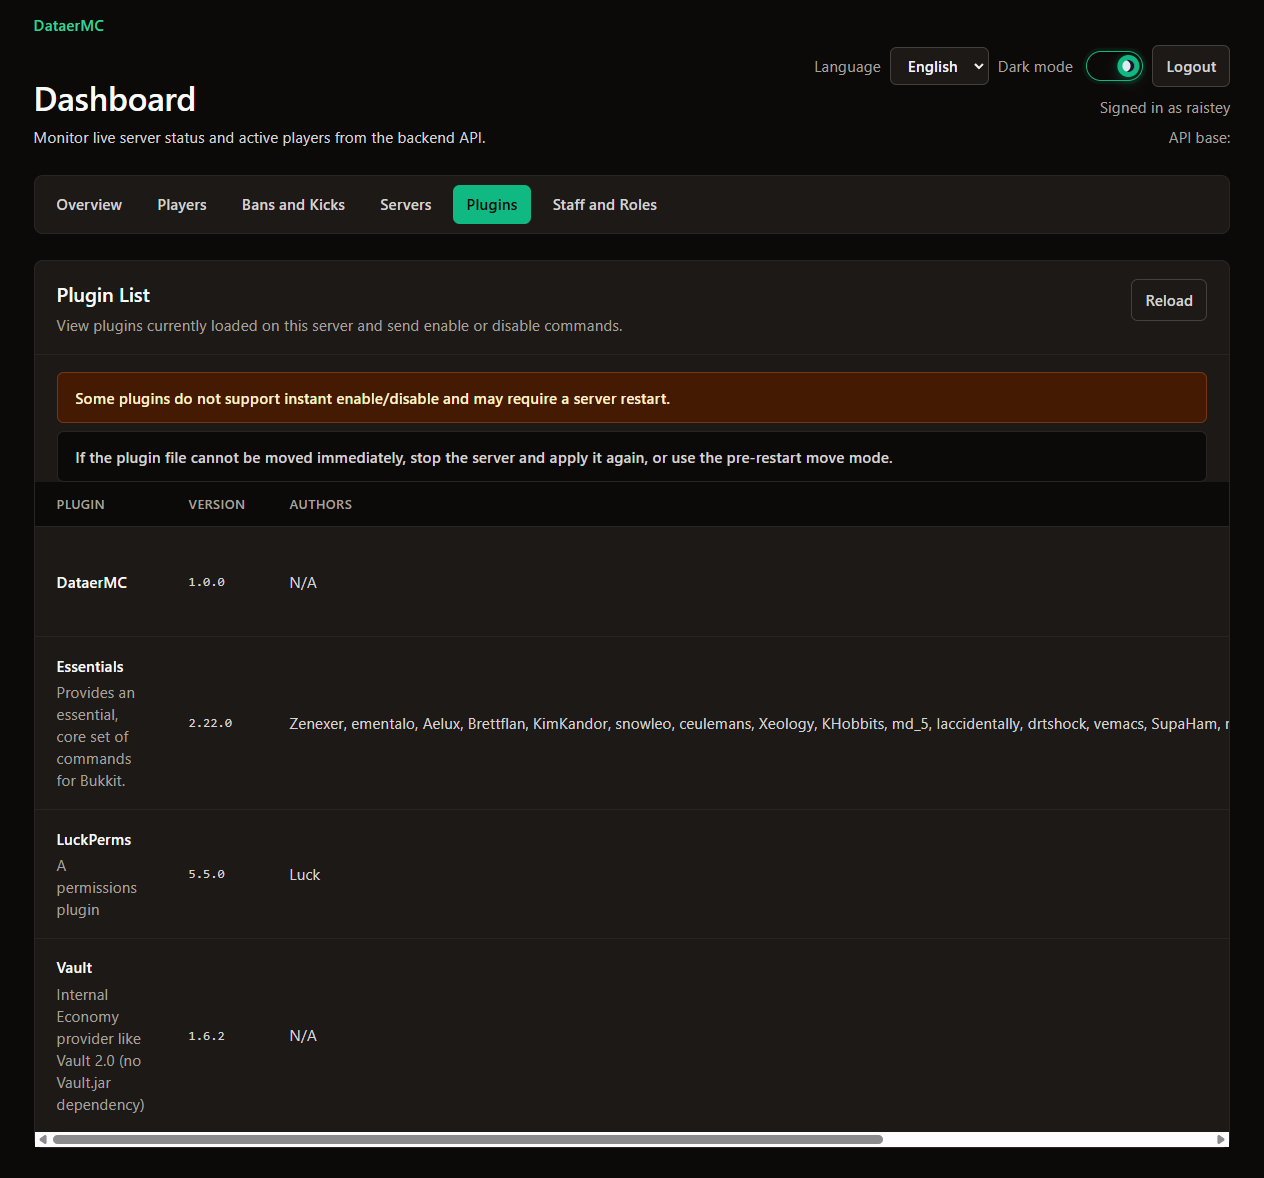This screenshot has height=1178, width=1264.
Task: Select the LuckPerms plugin name
Action: [x=94, y=840]
